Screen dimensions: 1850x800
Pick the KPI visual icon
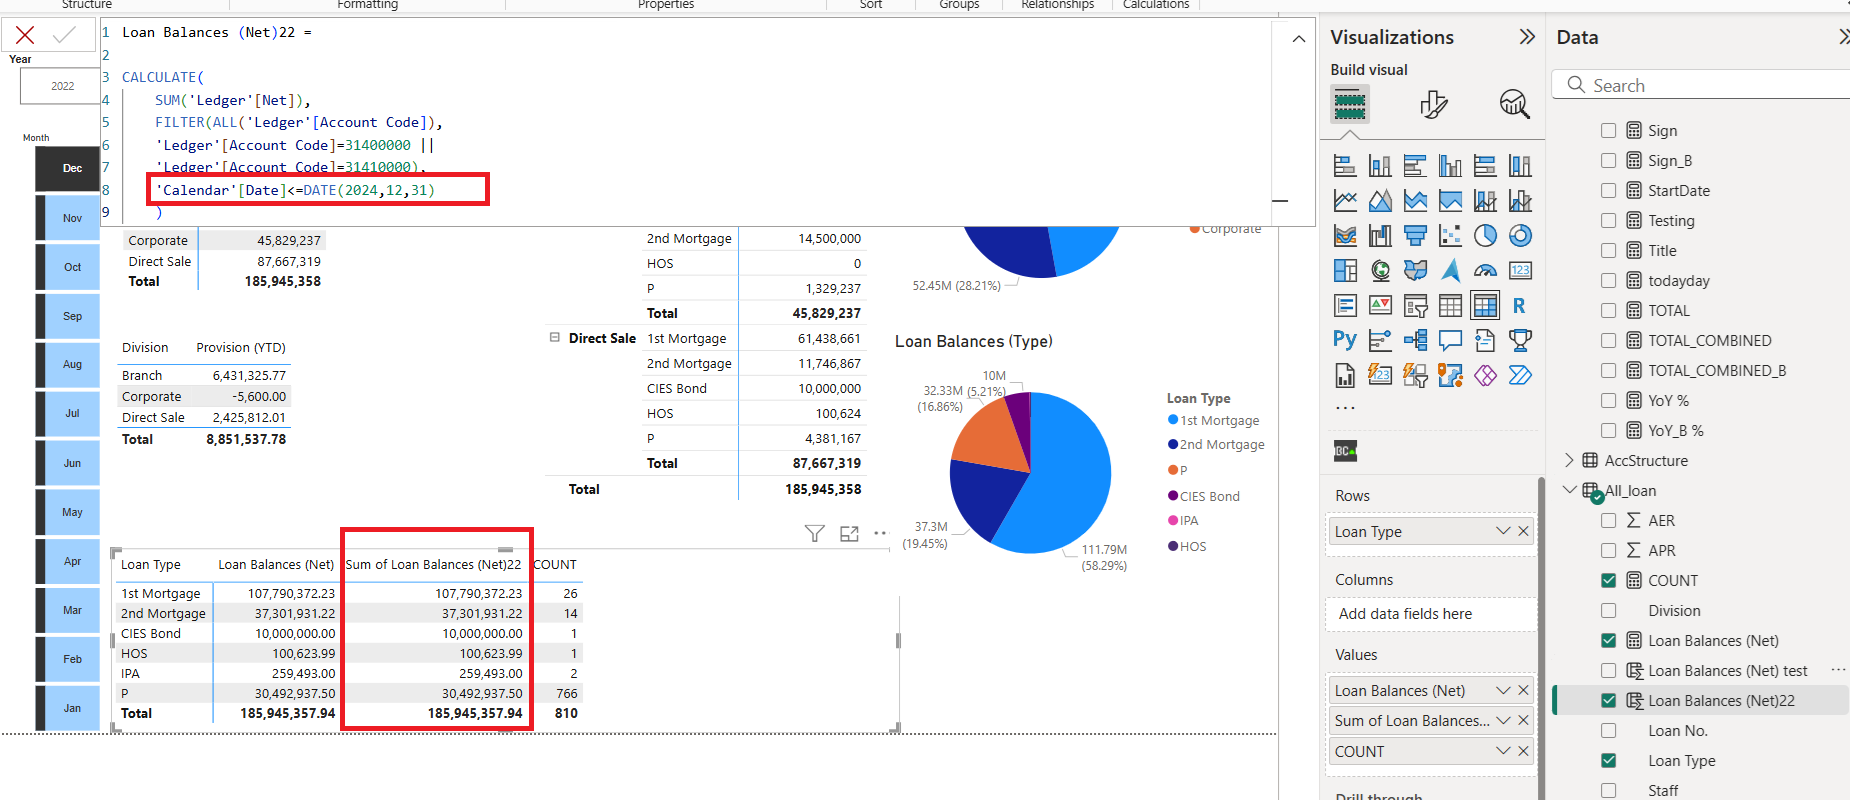1380,306
